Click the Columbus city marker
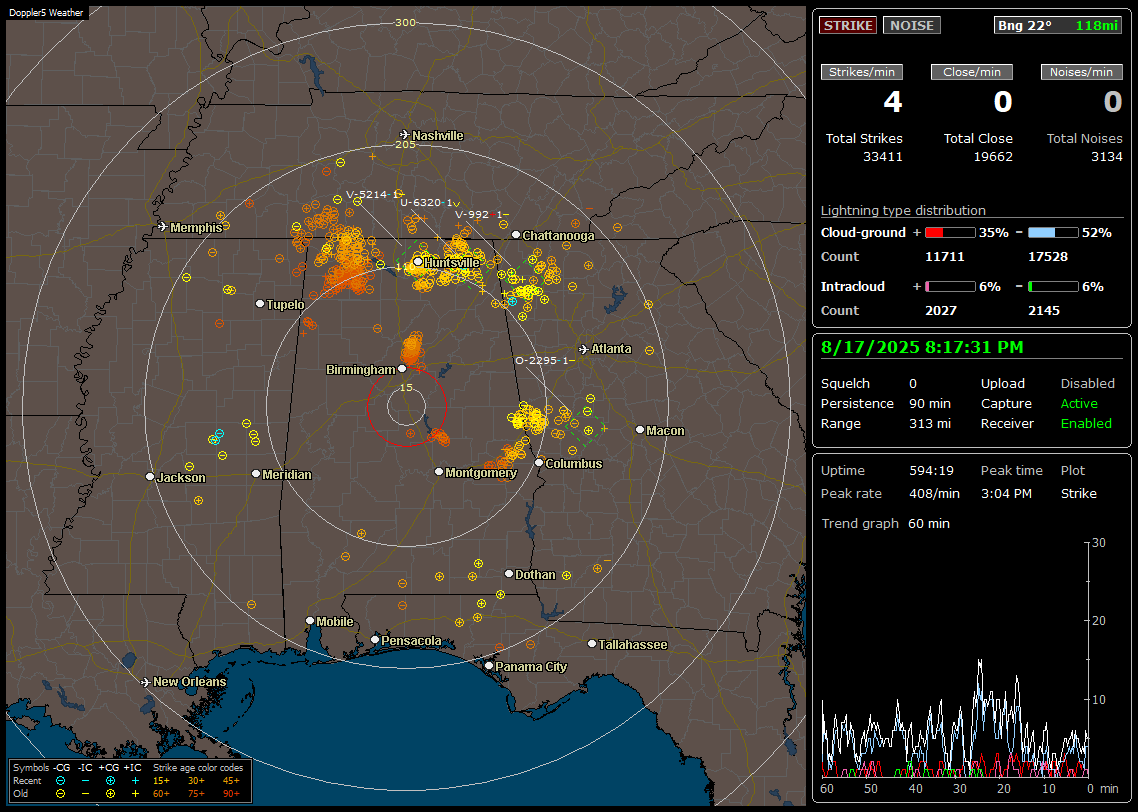 point(539,463)
